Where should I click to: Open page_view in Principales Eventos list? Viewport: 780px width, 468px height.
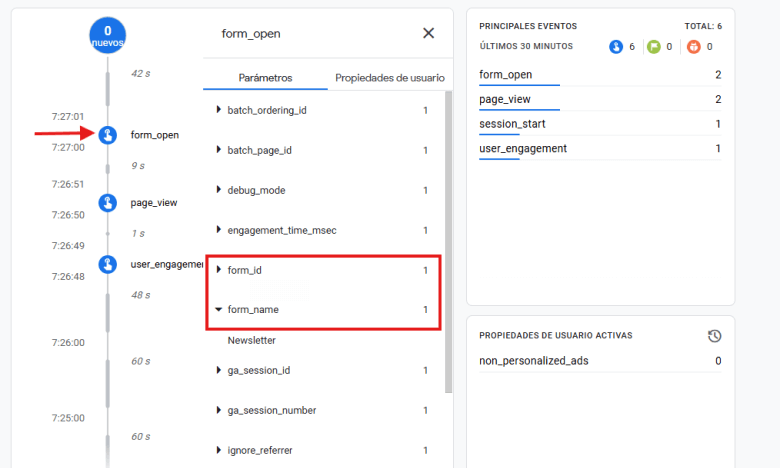click(x=600, y=99)
